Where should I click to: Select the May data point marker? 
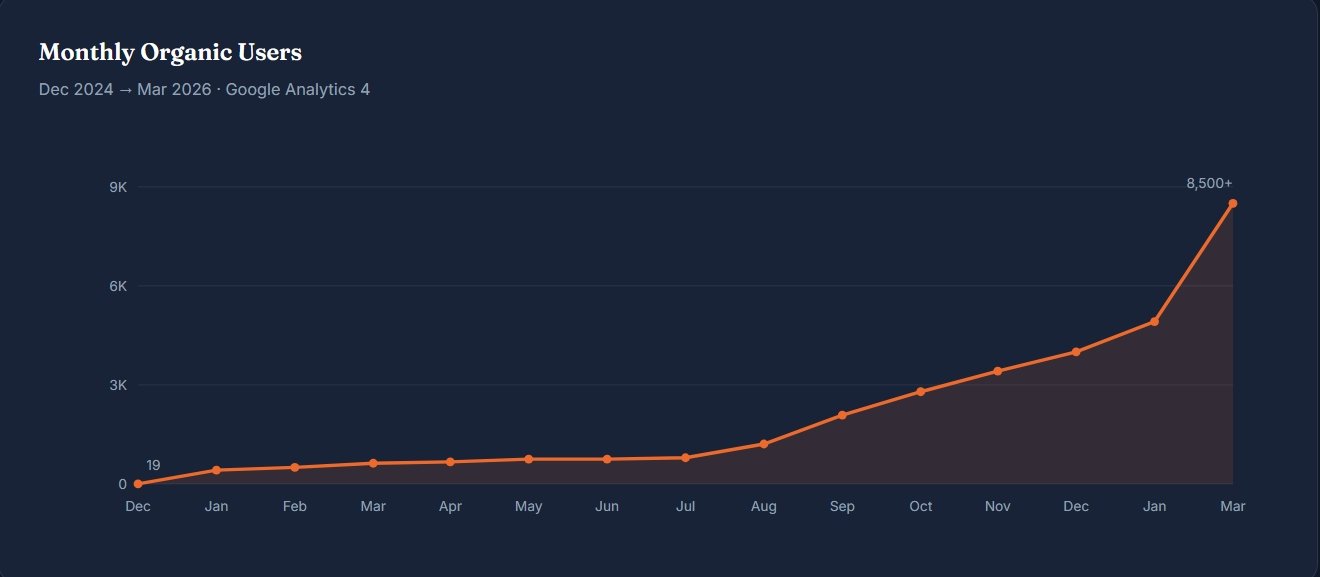[529, 459]
